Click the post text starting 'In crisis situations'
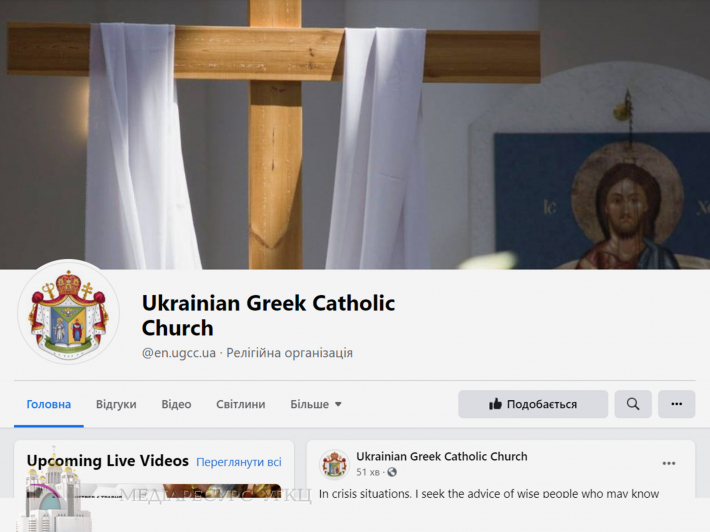 point(489,494)
